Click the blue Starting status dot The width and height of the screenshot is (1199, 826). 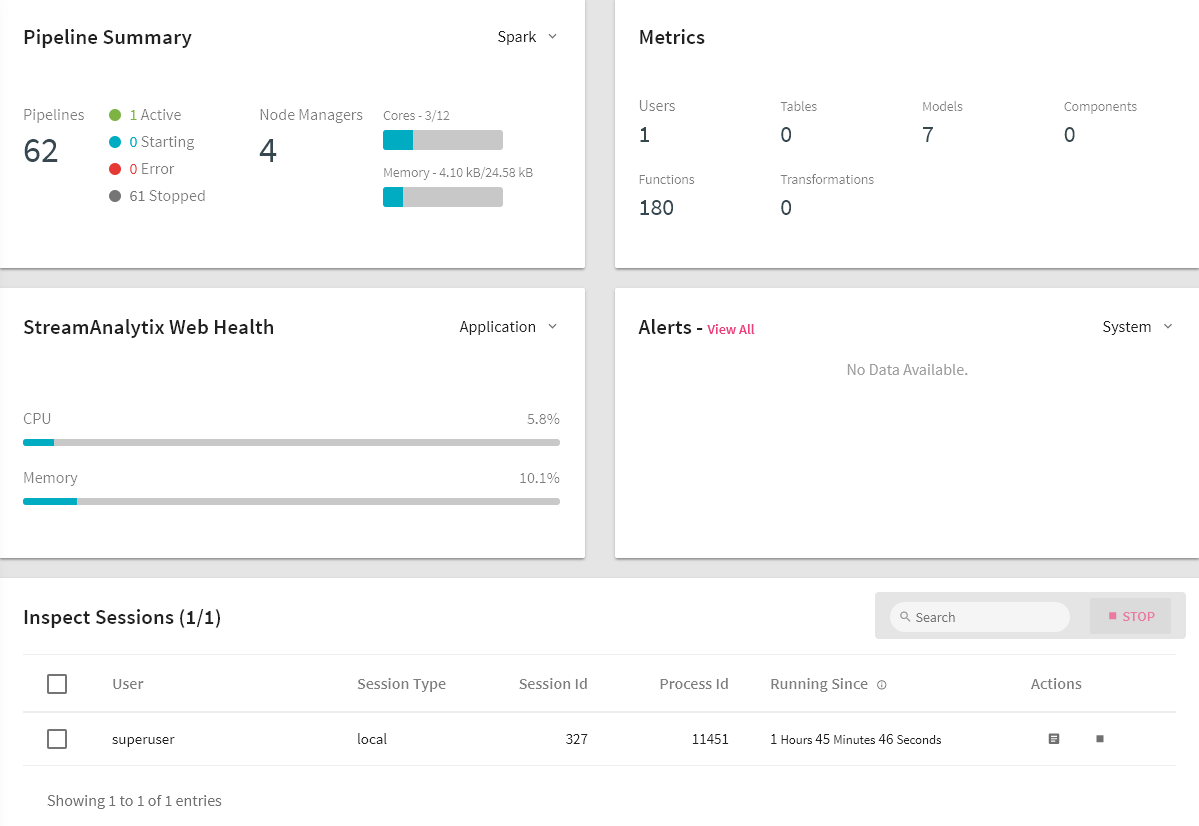click(115, 142)
